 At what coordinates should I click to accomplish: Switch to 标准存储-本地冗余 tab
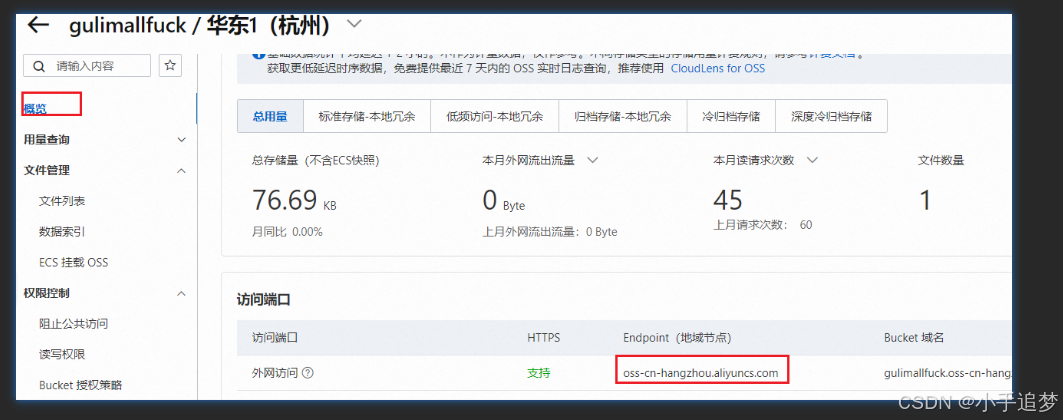tap(366, 117)
